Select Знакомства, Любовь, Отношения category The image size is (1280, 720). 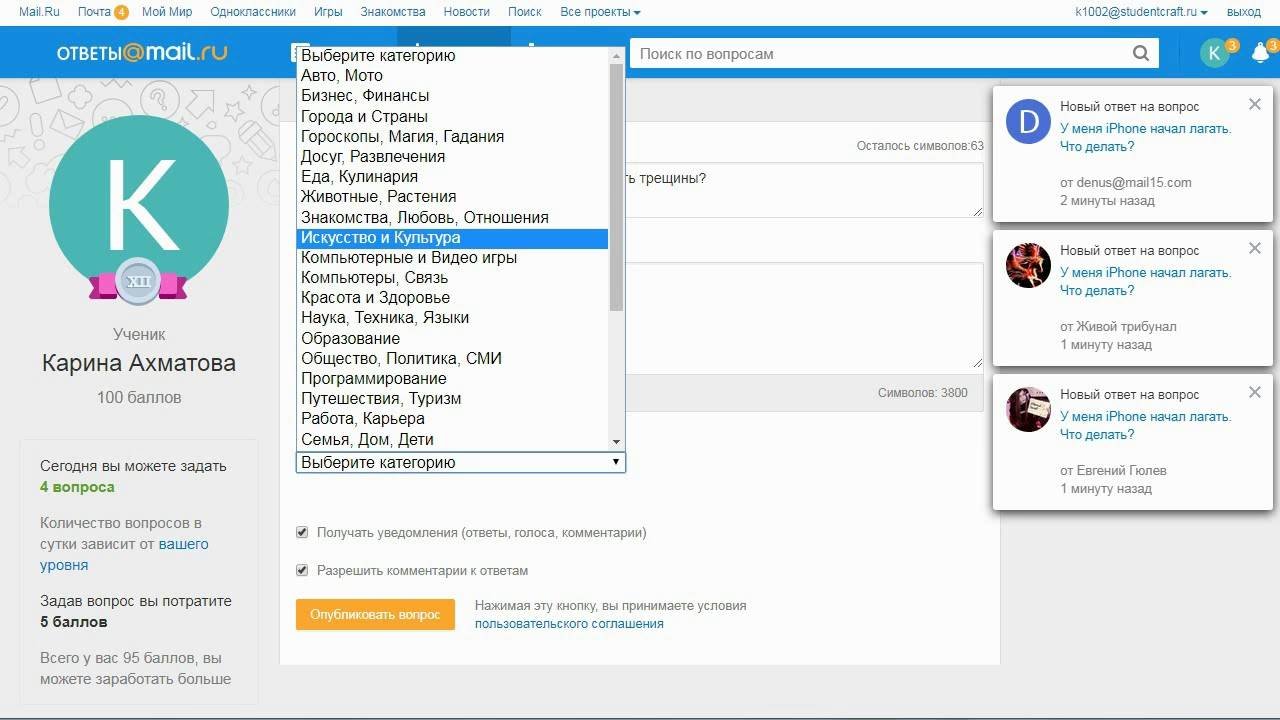click(453, 217)
